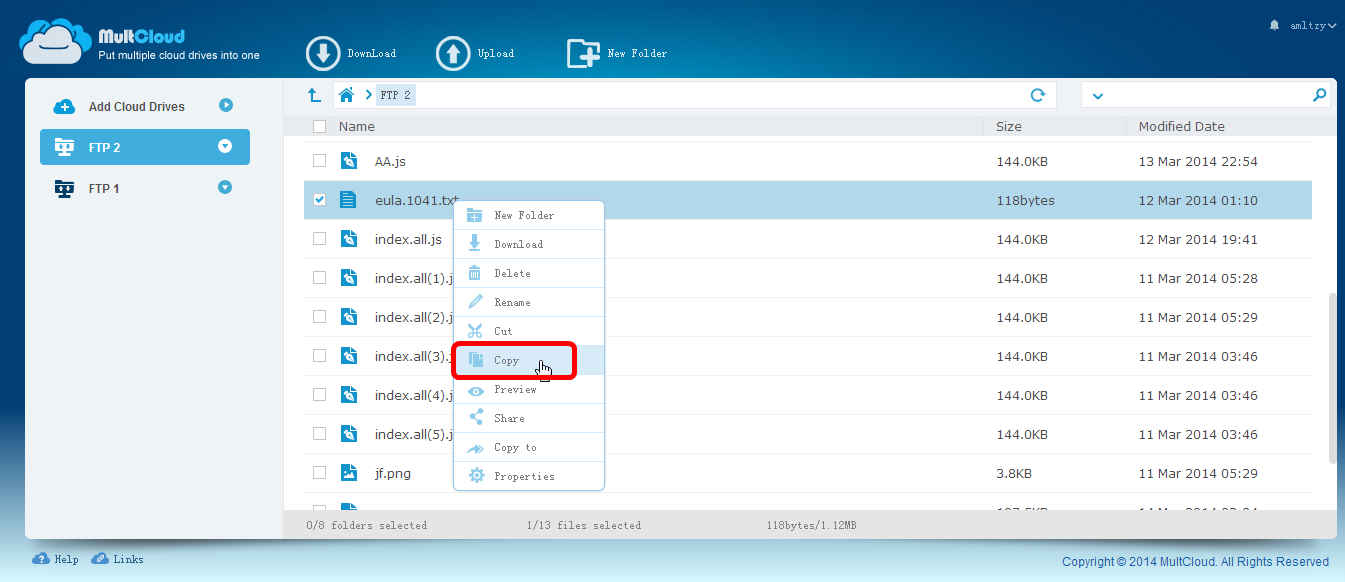Click the search magnifier icon
1345x582 pixels.
point(1319,95)
